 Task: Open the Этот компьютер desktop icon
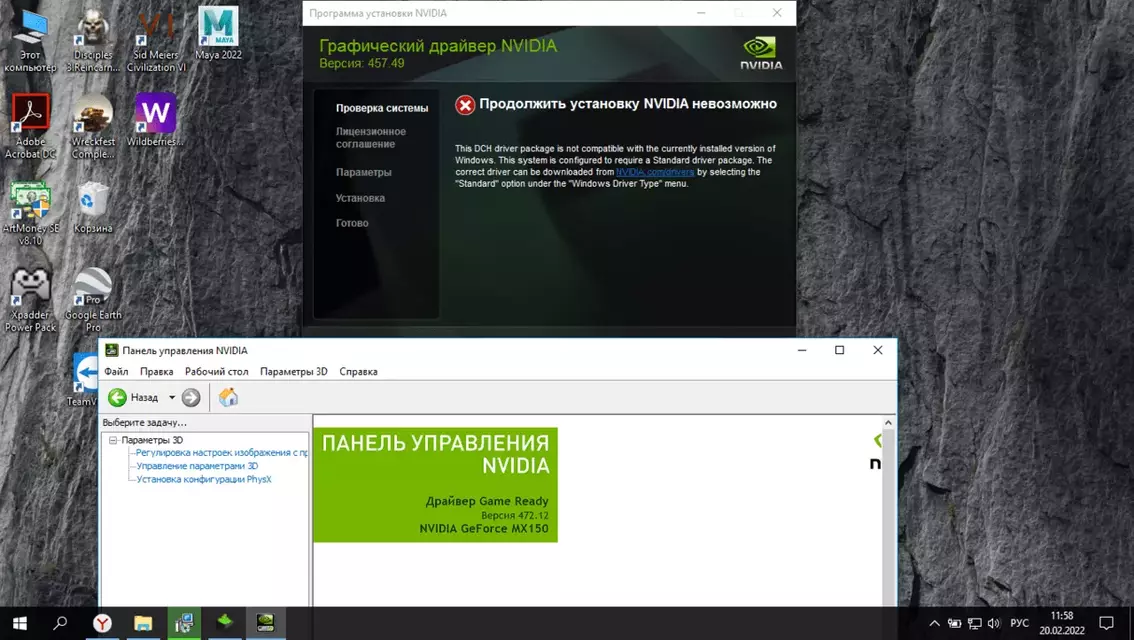[x=30, y=41]
